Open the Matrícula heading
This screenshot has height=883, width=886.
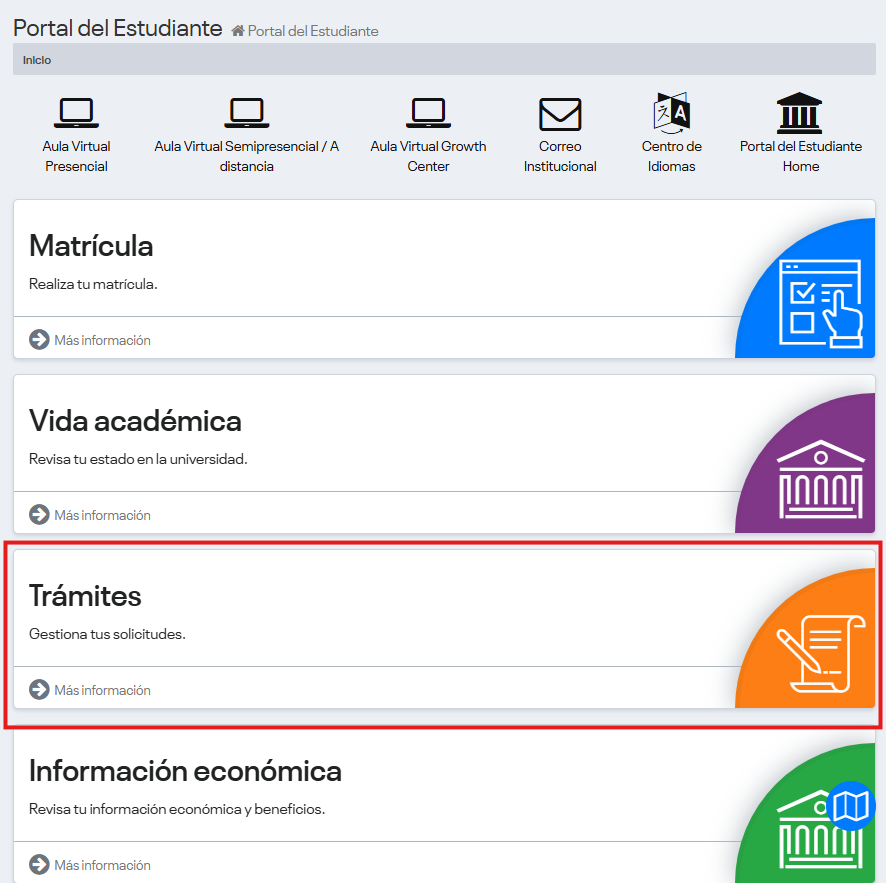(x=91, y=246)
